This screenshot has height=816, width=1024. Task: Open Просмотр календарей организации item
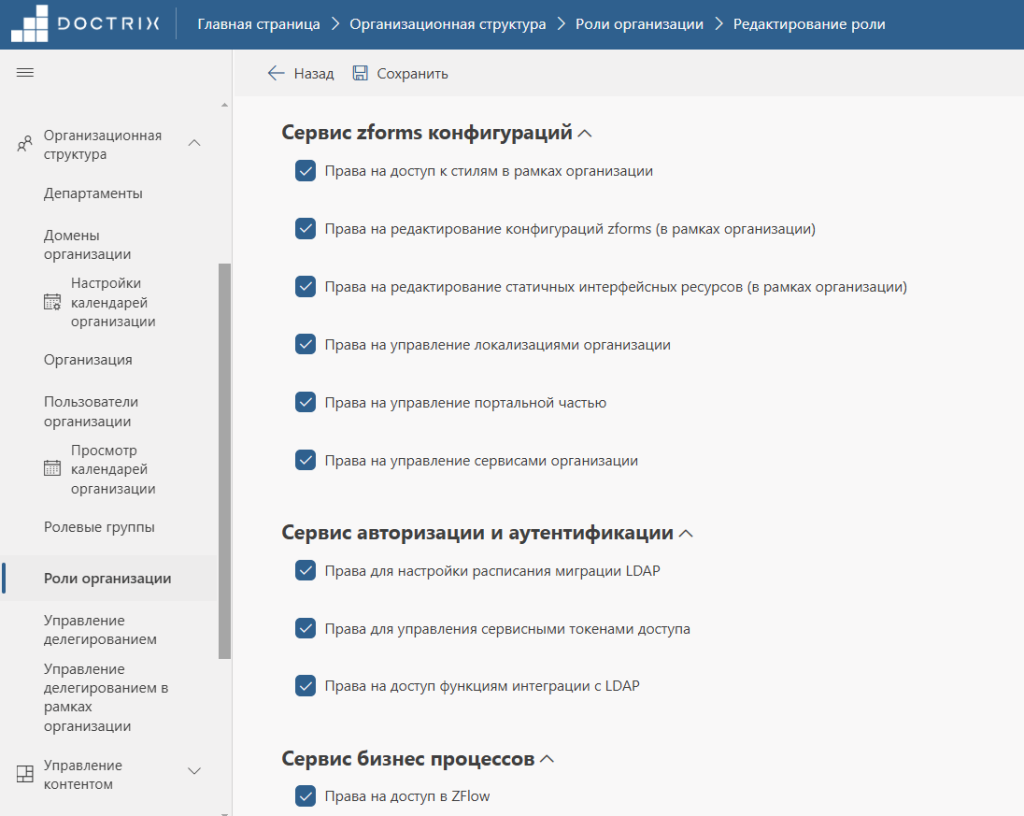click(113, 469)
